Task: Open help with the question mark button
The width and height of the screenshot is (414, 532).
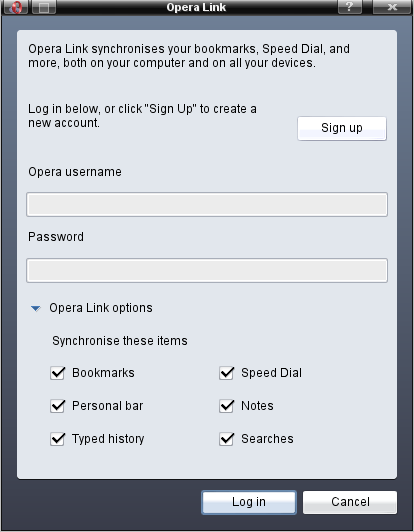Action: (350, 7)
